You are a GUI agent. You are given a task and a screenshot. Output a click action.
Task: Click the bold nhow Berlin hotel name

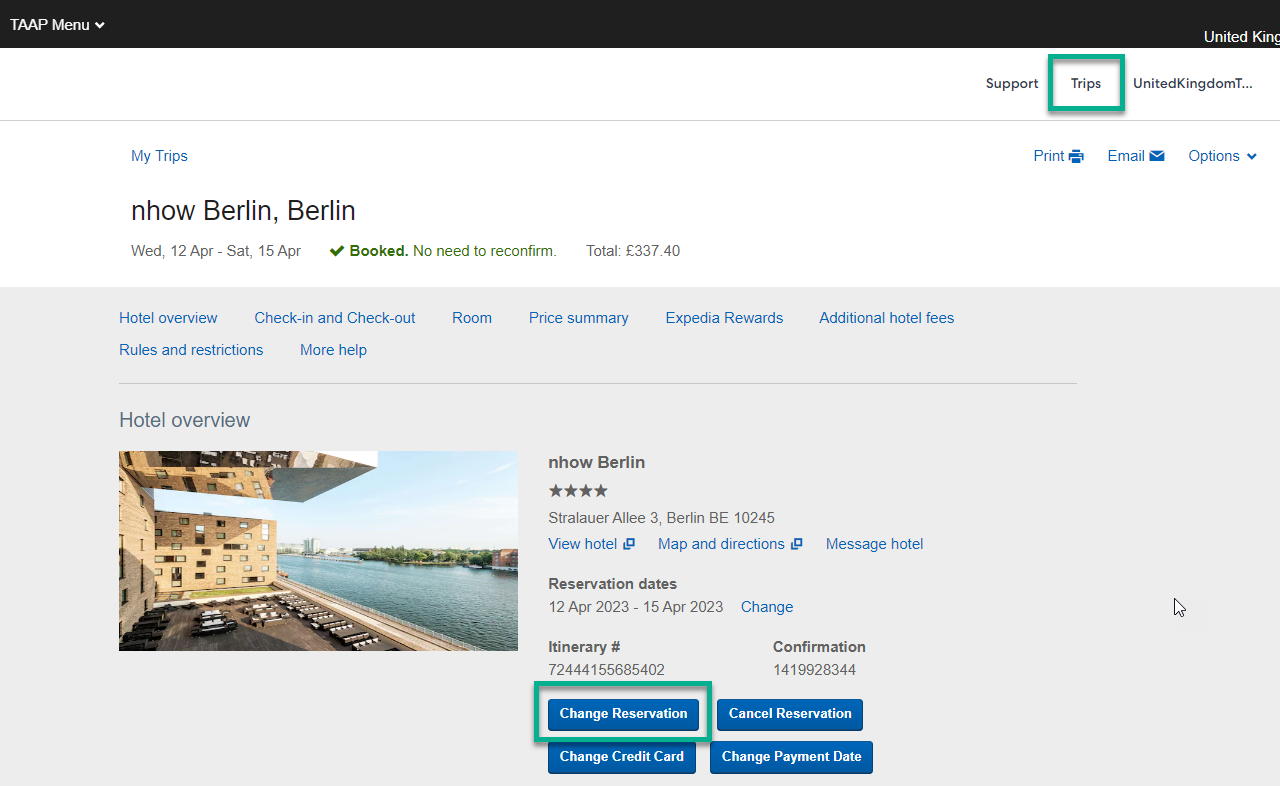(x=597, y=462)
